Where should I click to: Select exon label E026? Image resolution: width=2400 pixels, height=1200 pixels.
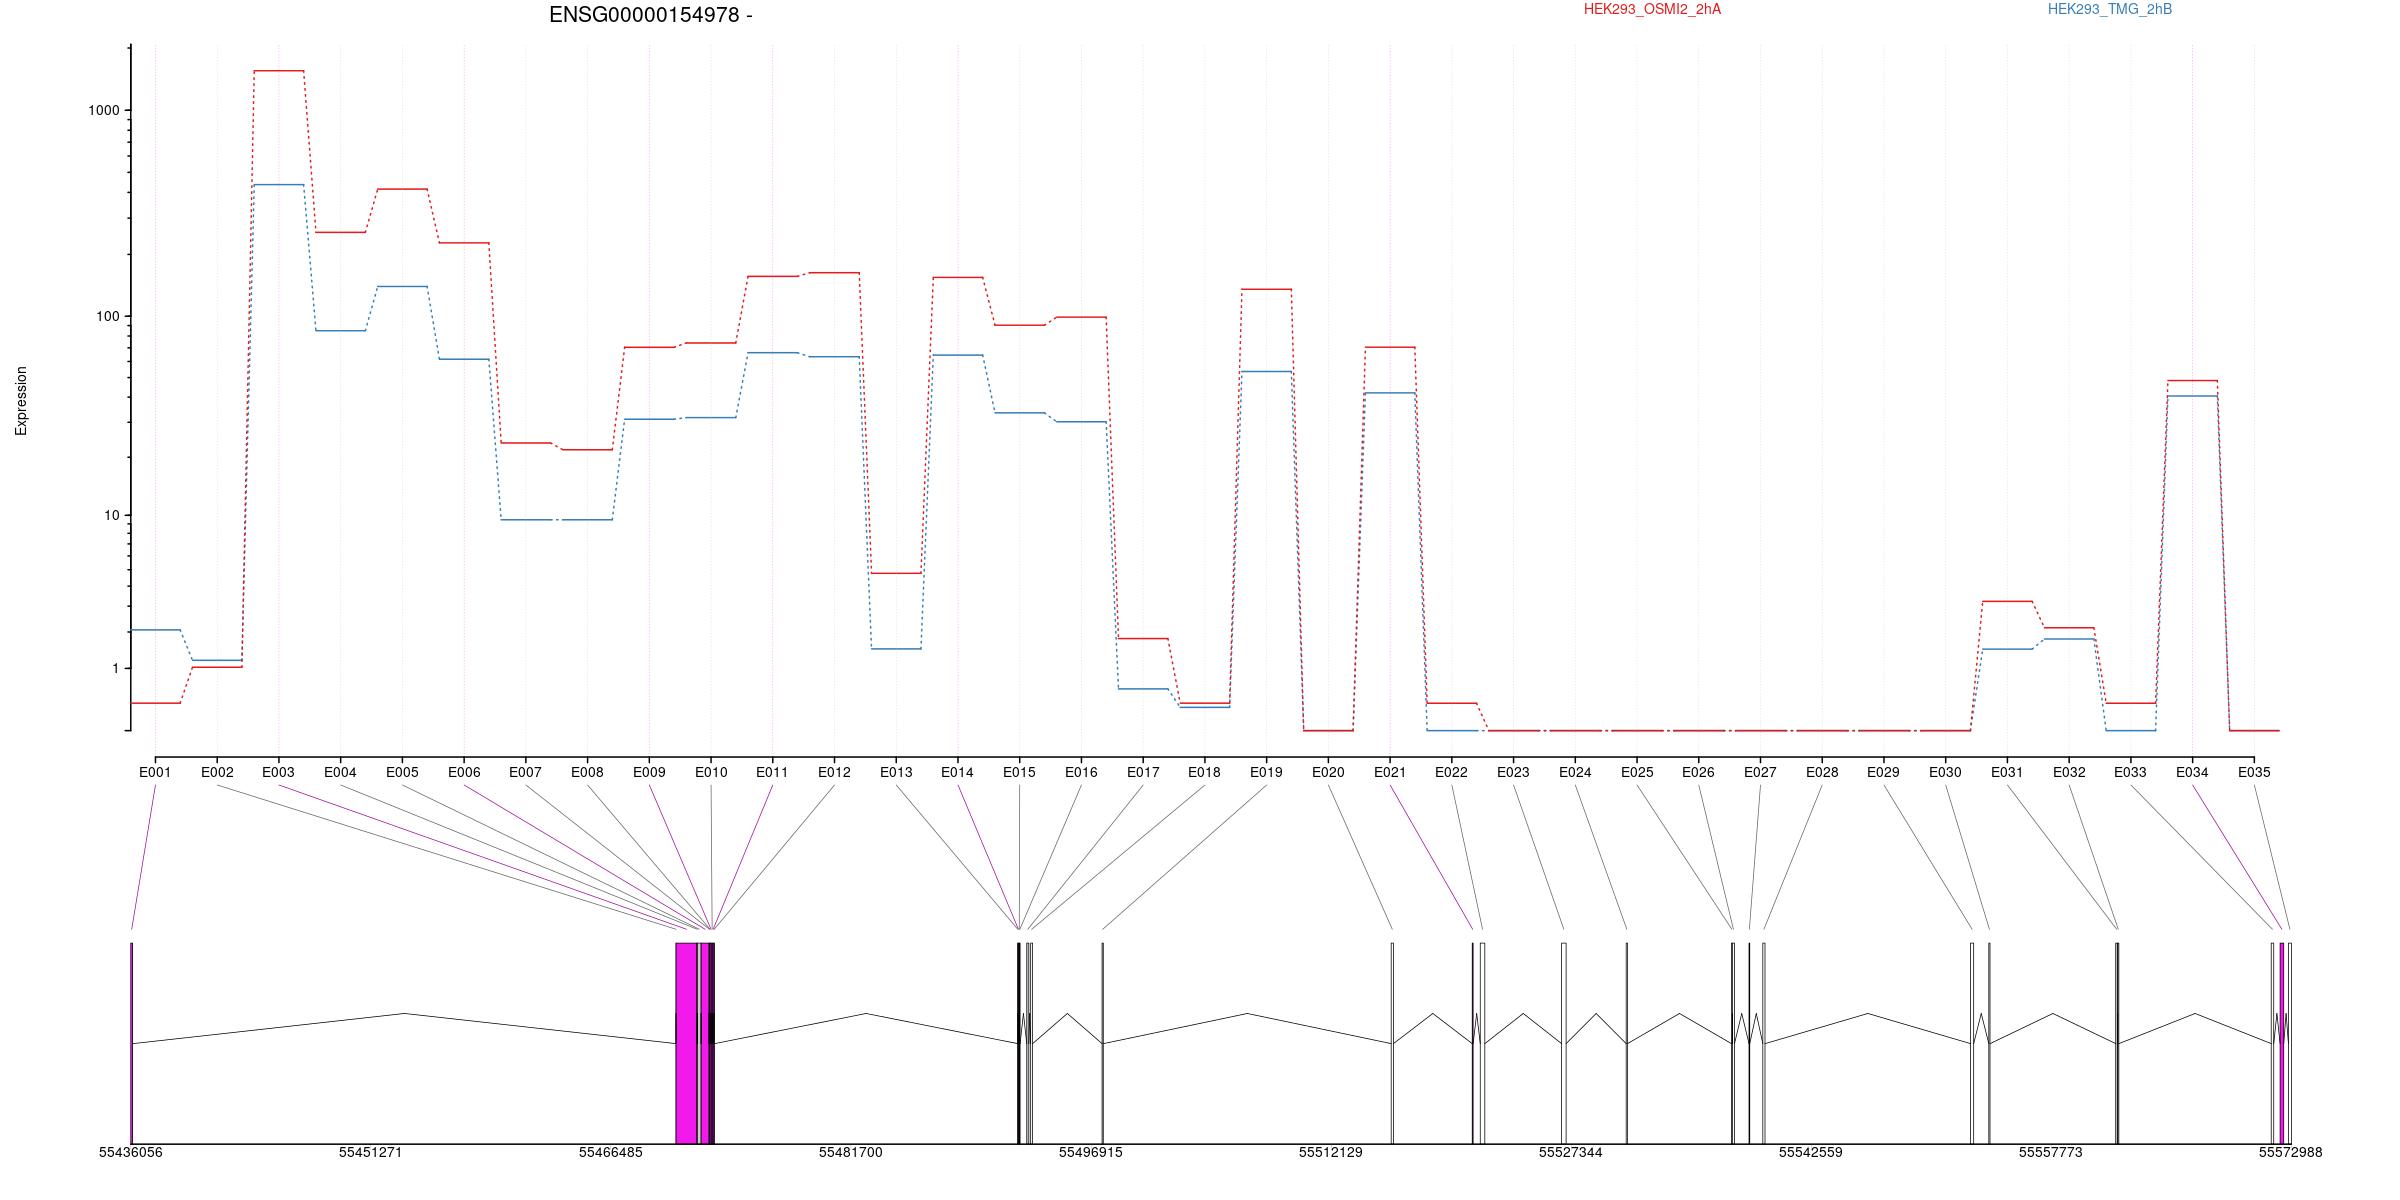click(x=1698, y=772)
